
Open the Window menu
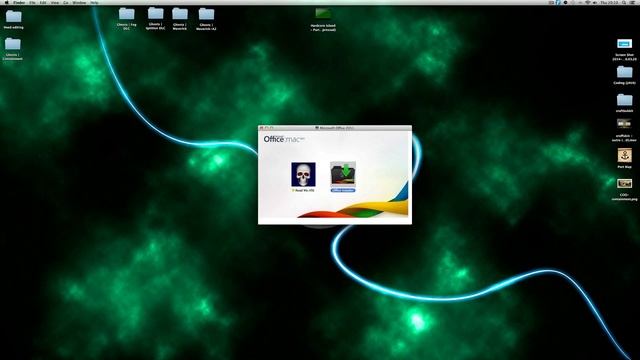coord(79,2)
